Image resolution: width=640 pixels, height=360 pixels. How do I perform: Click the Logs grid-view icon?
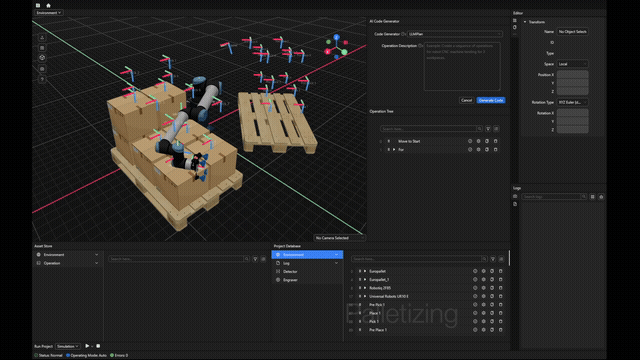(x=593, y=197)
